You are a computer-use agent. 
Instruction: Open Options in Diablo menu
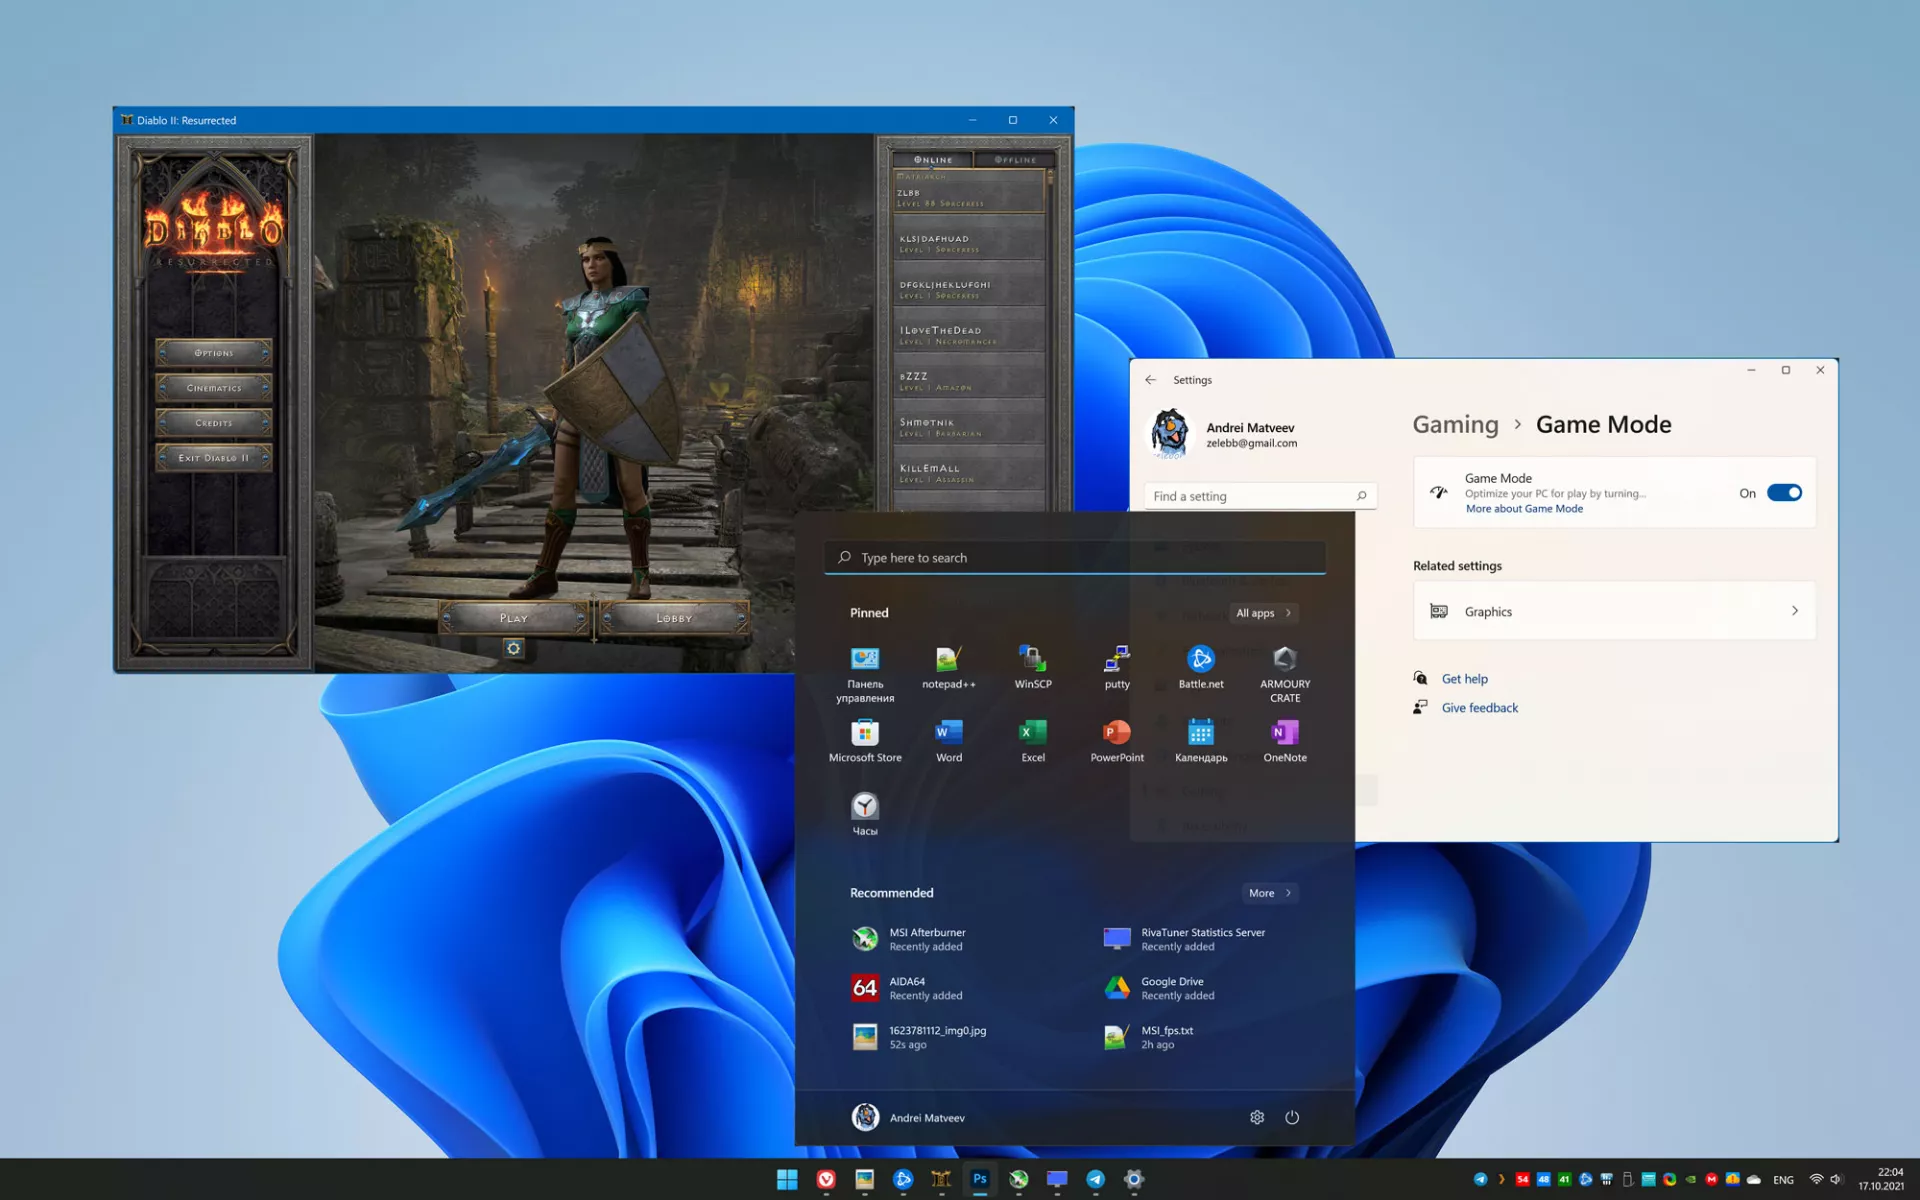(x=214, y=353)
